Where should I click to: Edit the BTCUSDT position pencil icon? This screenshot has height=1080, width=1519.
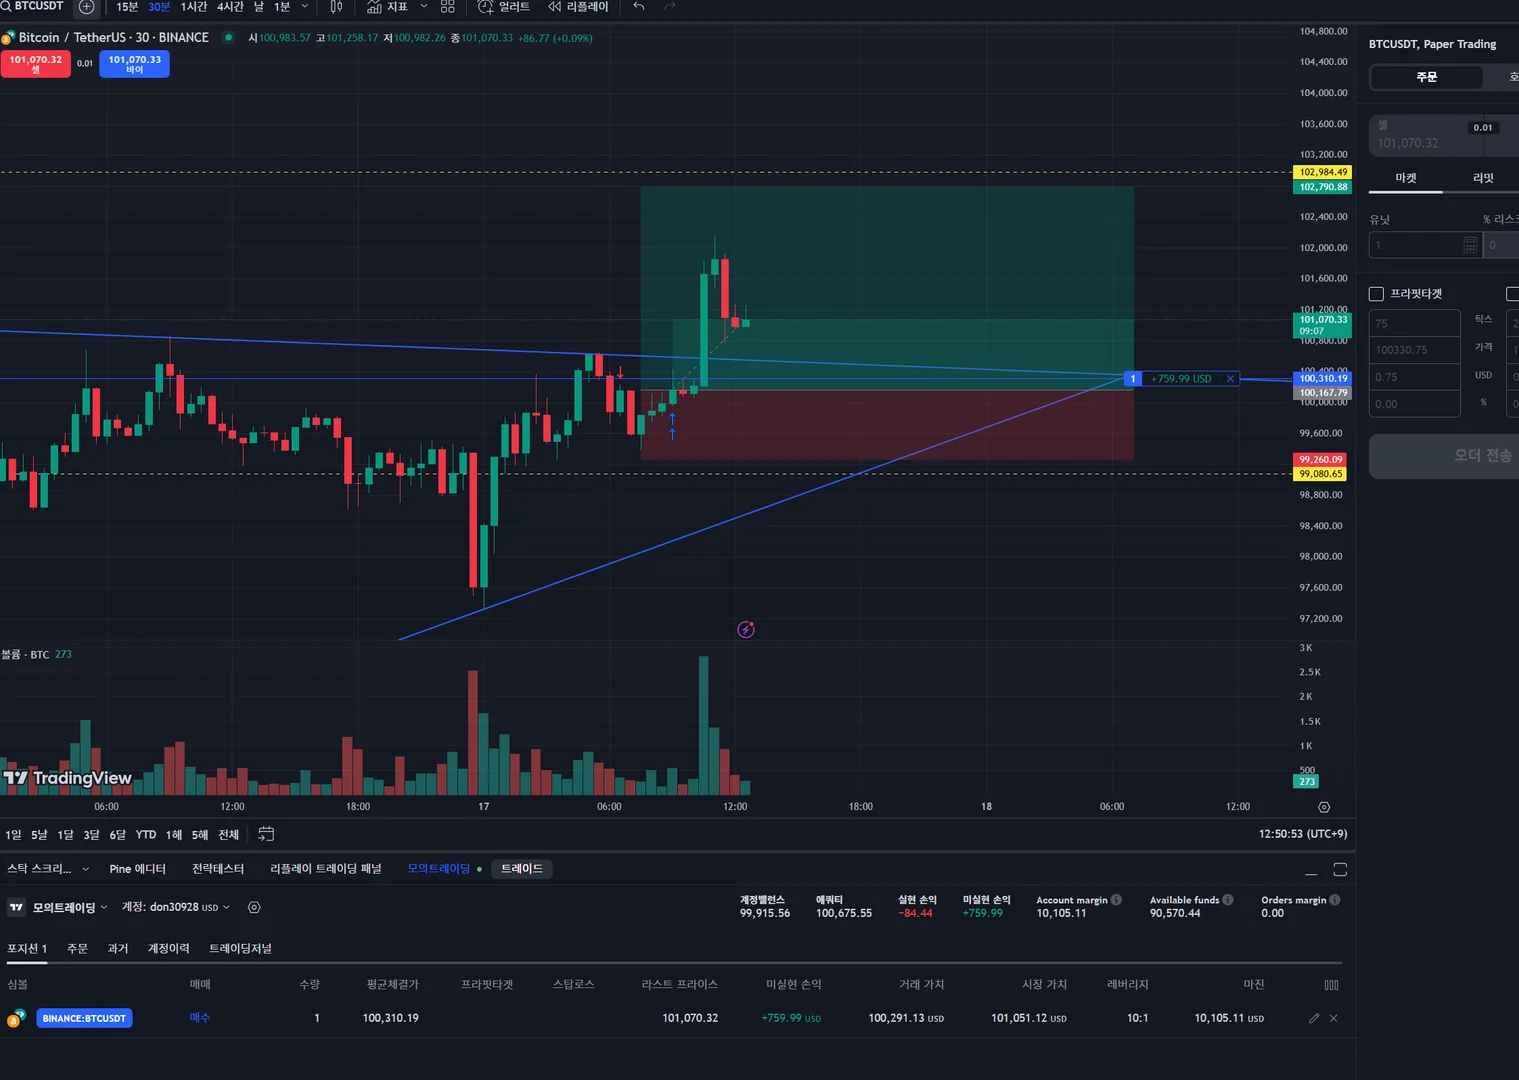point(1314,1019)
